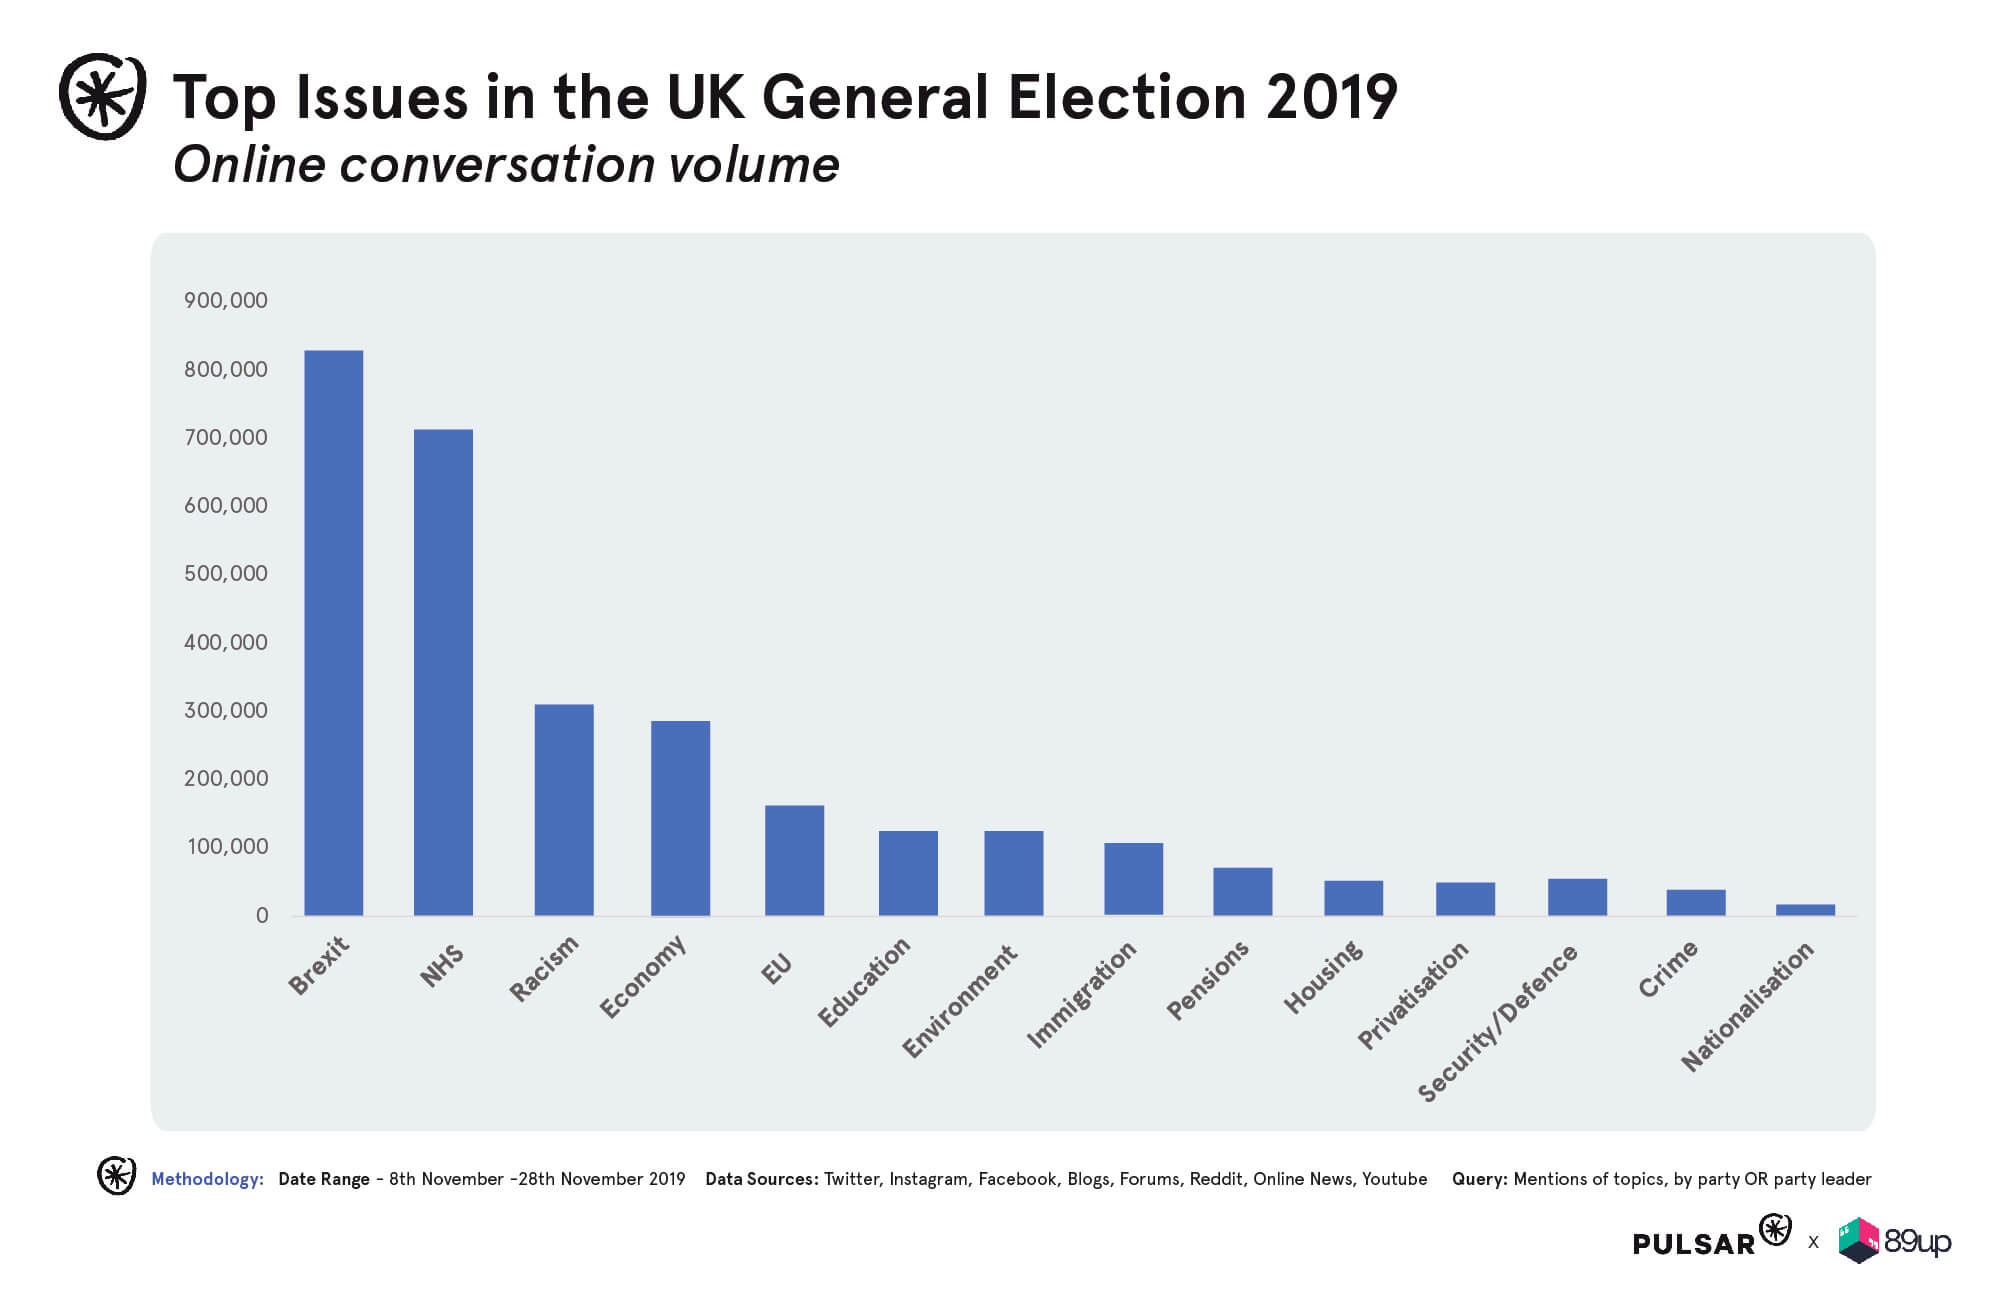Click the small Pulsar icon beside Methodology
This screenshot has height=1292, width=2000.
[x=116, y=1176]
